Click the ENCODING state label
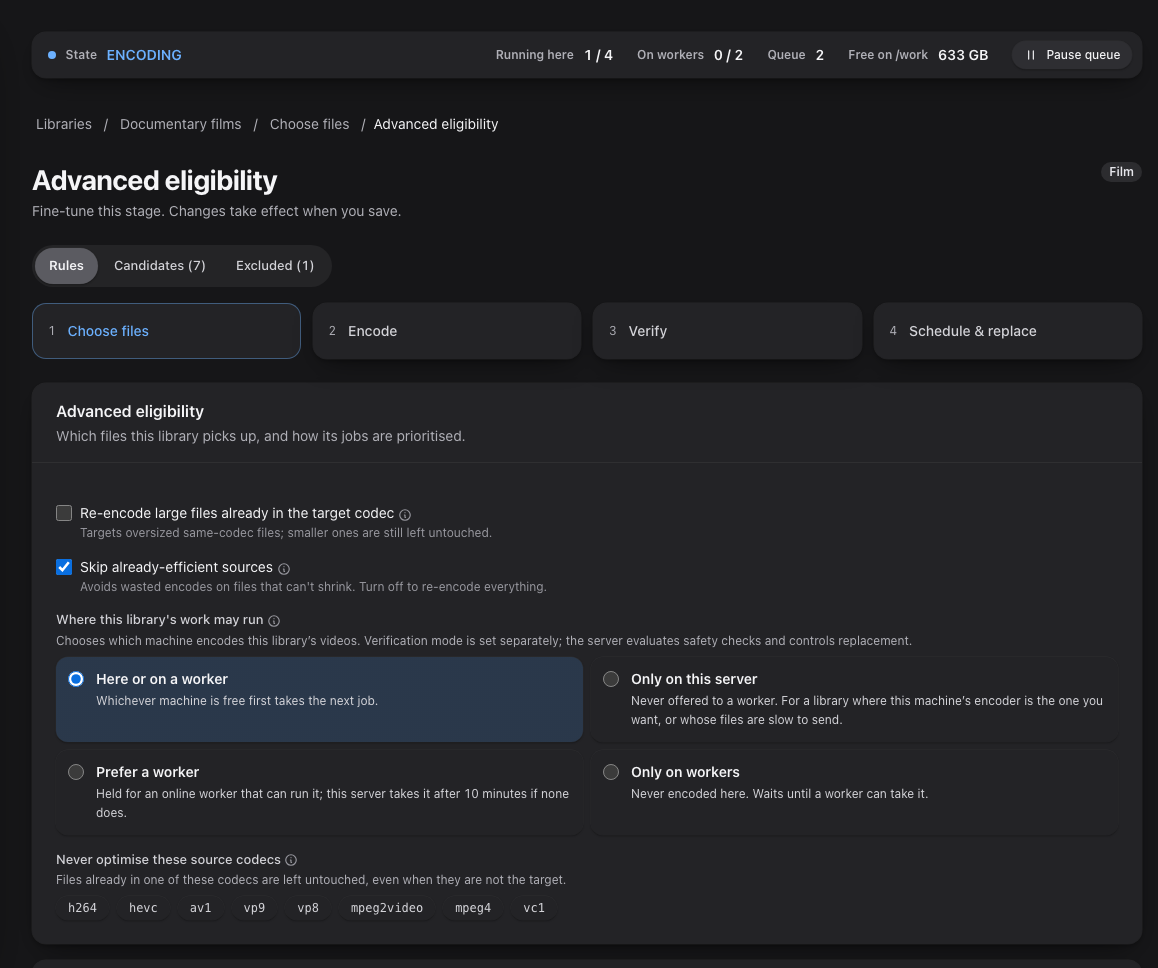The width and height of the screenshot is (1158, 968). [x=144, y=55]
